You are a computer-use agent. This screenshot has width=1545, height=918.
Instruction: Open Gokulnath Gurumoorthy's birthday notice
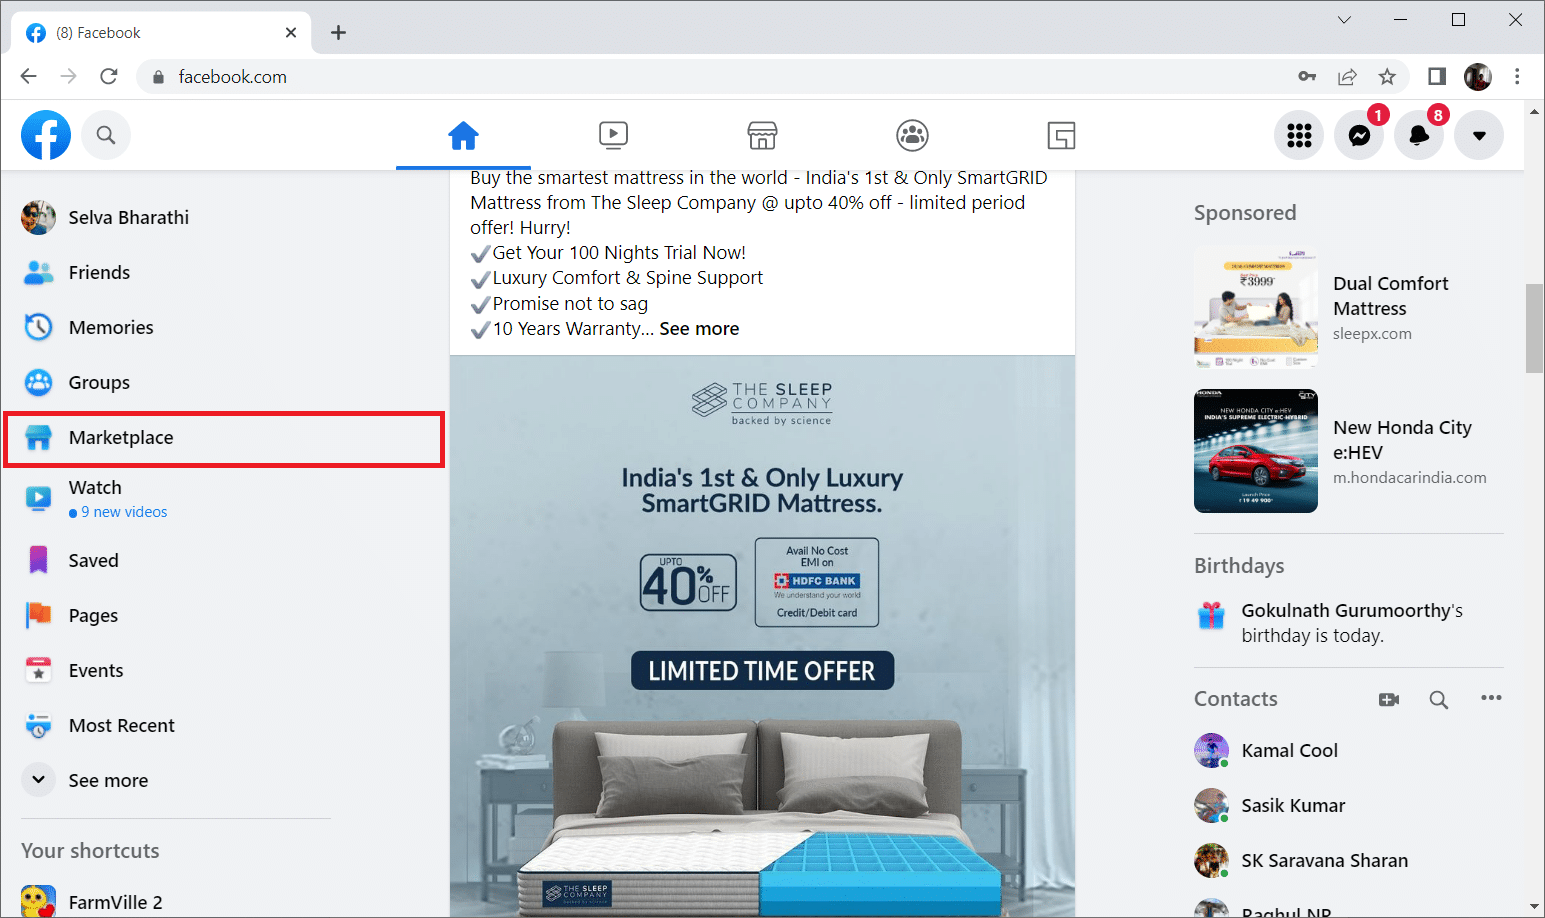click(1349, 623)
